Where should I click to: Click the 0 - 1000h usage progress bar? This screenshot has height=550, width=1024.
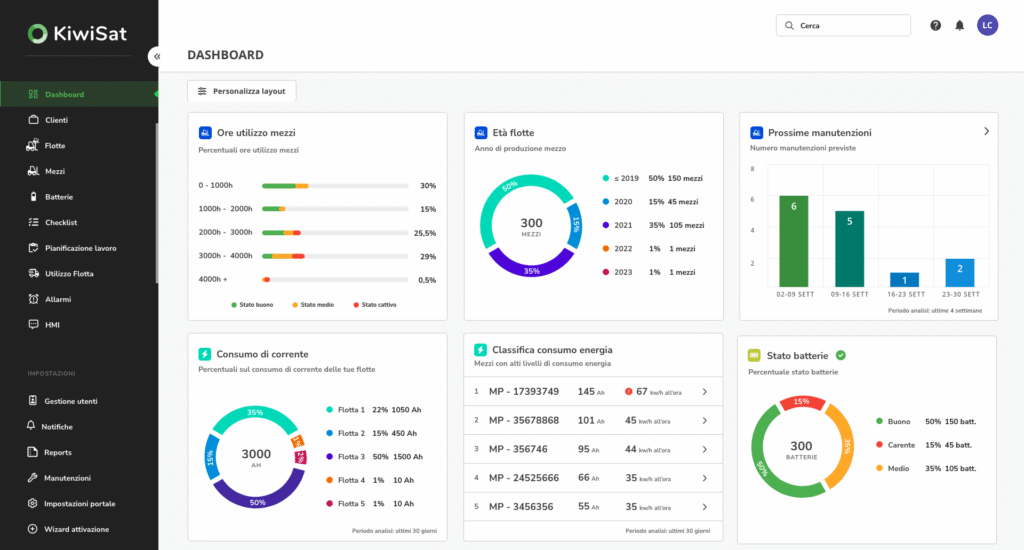(335, 186)
